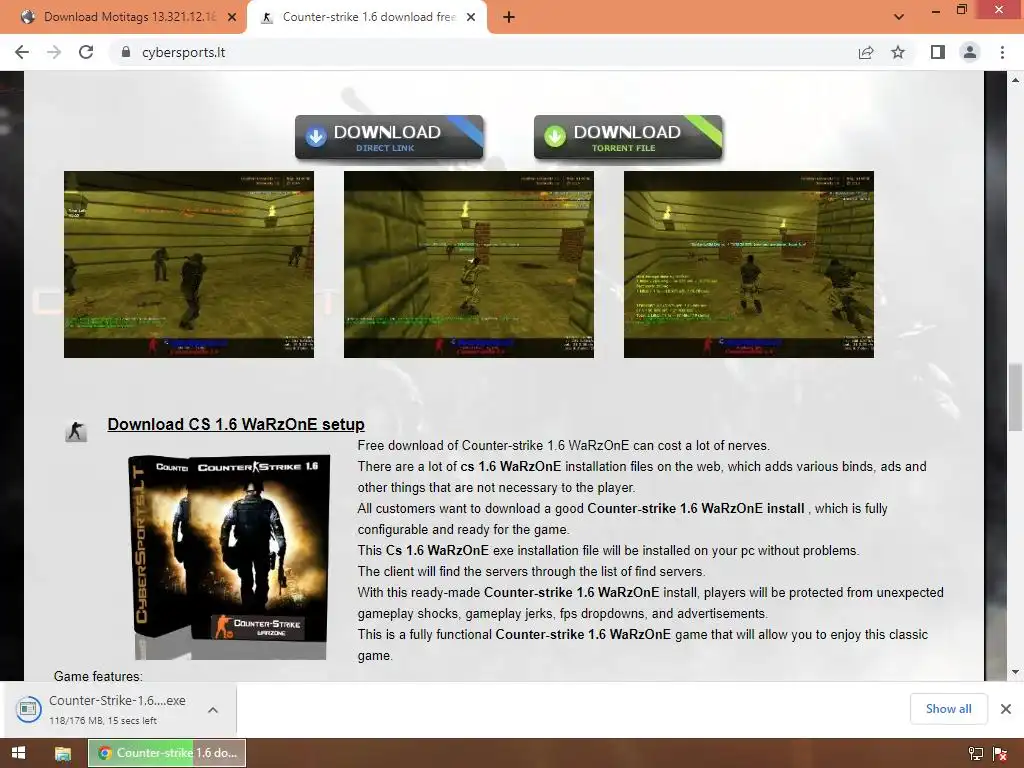Image resolution: width=1024 pixels, height=768 pixels.
Task: Click the Game features: text
Action: pyautogui.click(x=98, y=676)
